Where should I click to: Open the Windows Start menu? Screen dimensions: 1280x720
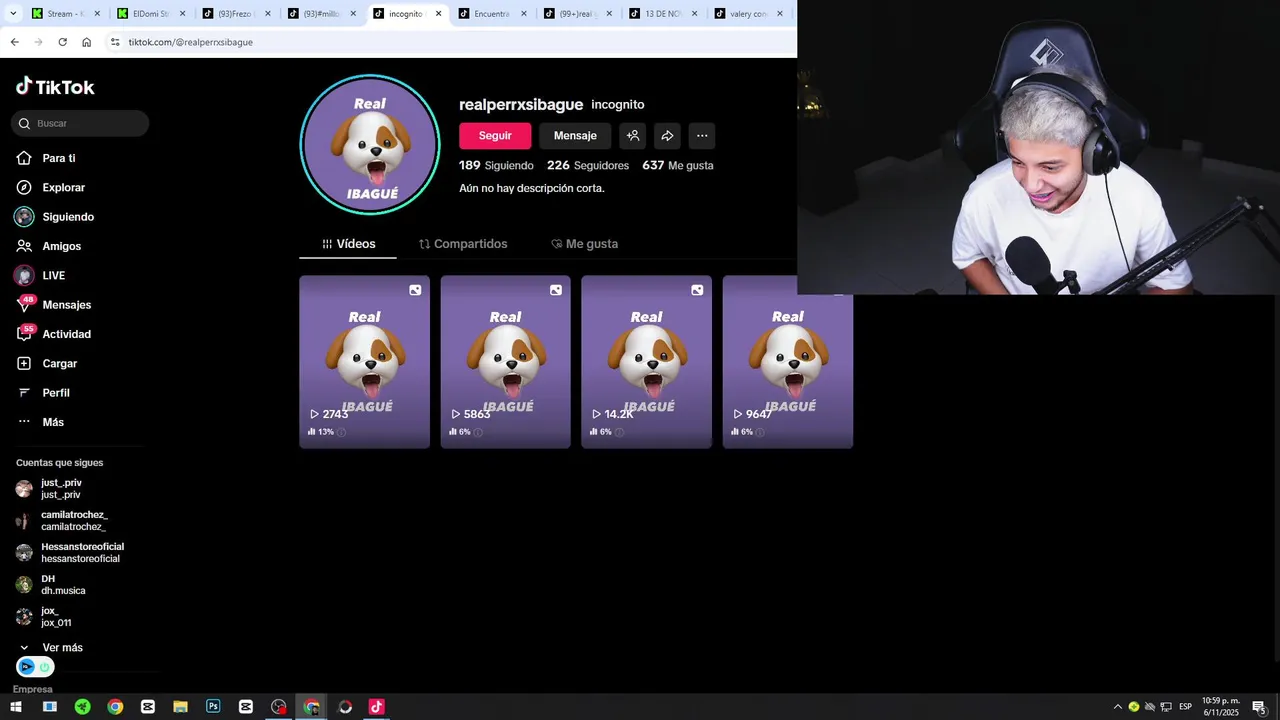(x=16, y=707)
